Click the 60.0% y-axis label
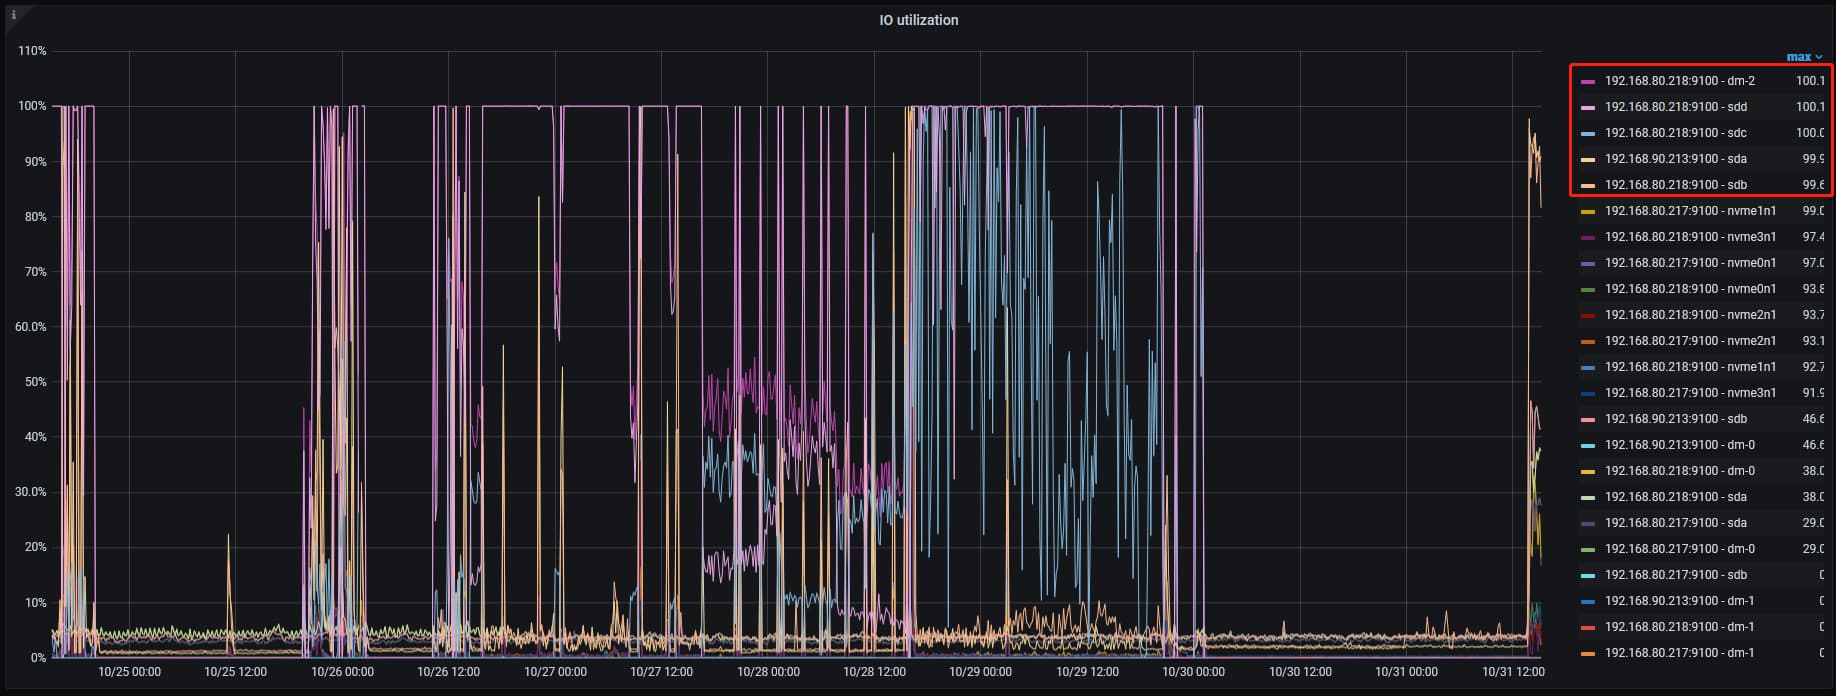The width and height of the screenshot is (1836, 696). point(31,327)
